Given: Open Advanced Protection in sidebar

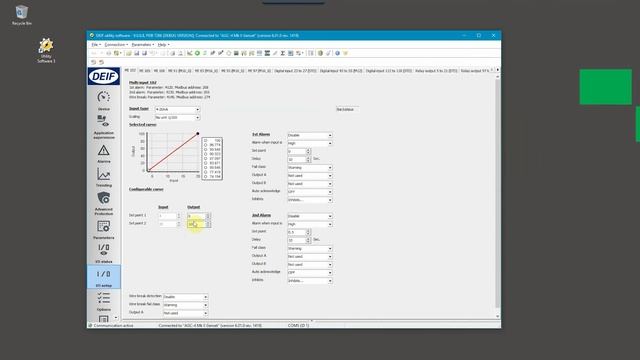Looking at the screenshot, I should 104,204.
